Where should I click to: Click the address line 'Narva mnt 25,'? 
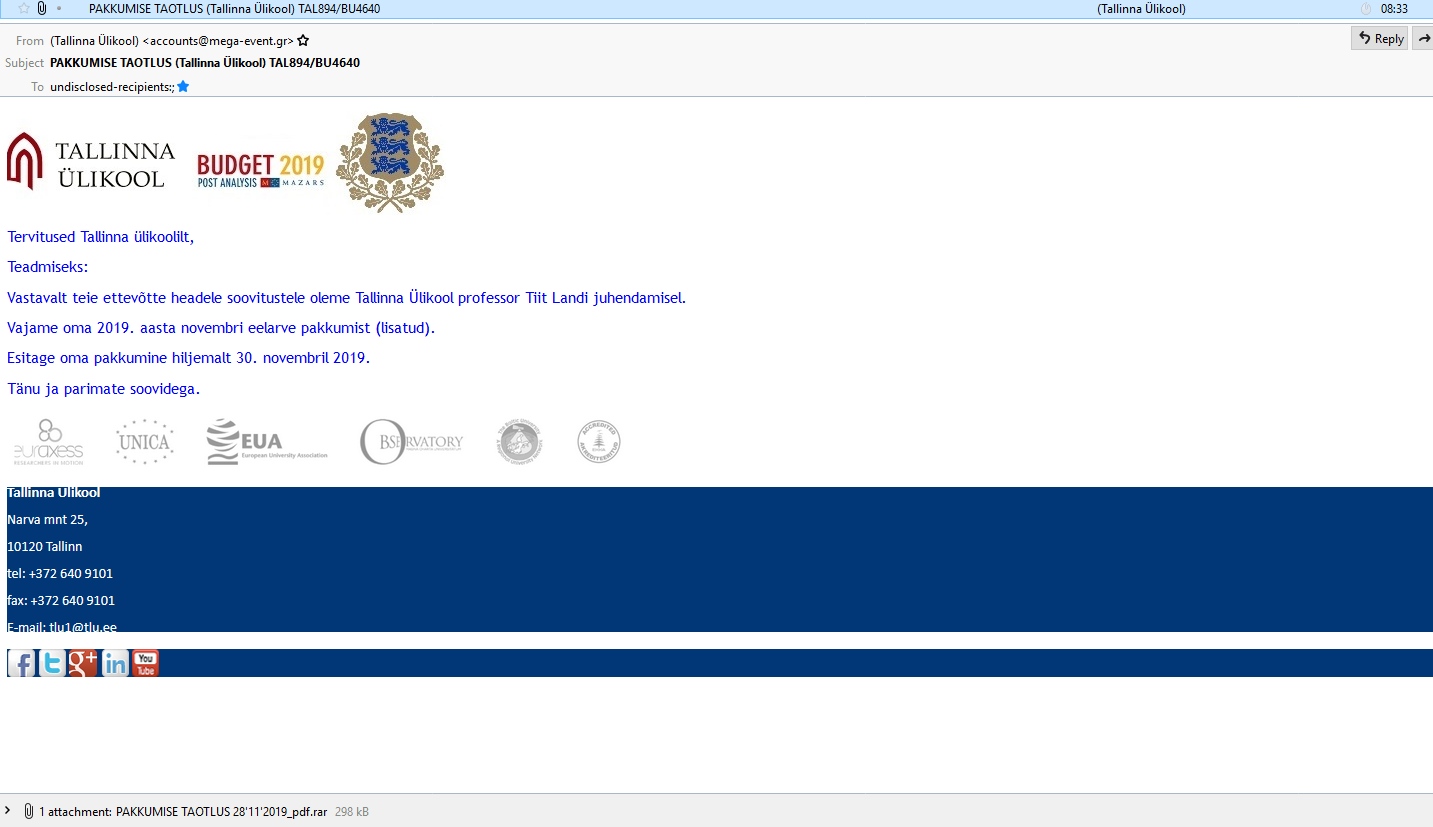coord(47,519)
